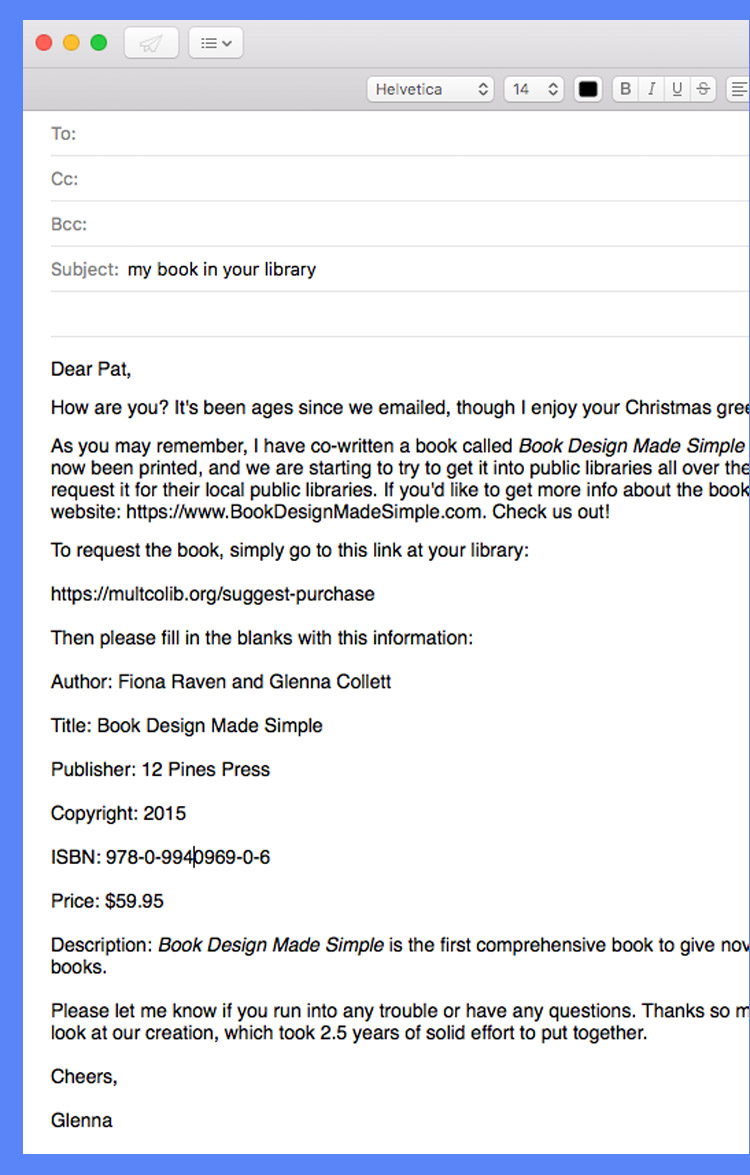The image size is (750, 1175).
Task: Place cursor in the email body text
Action: point(300,407)
